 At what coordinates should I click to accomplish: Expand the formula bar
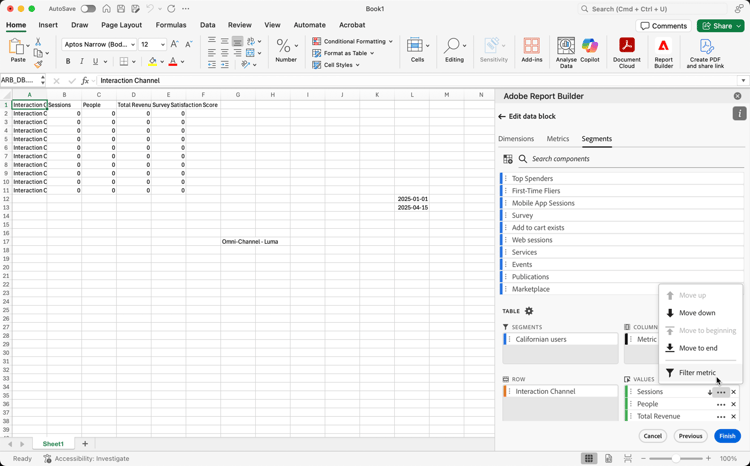pos(743,80)
